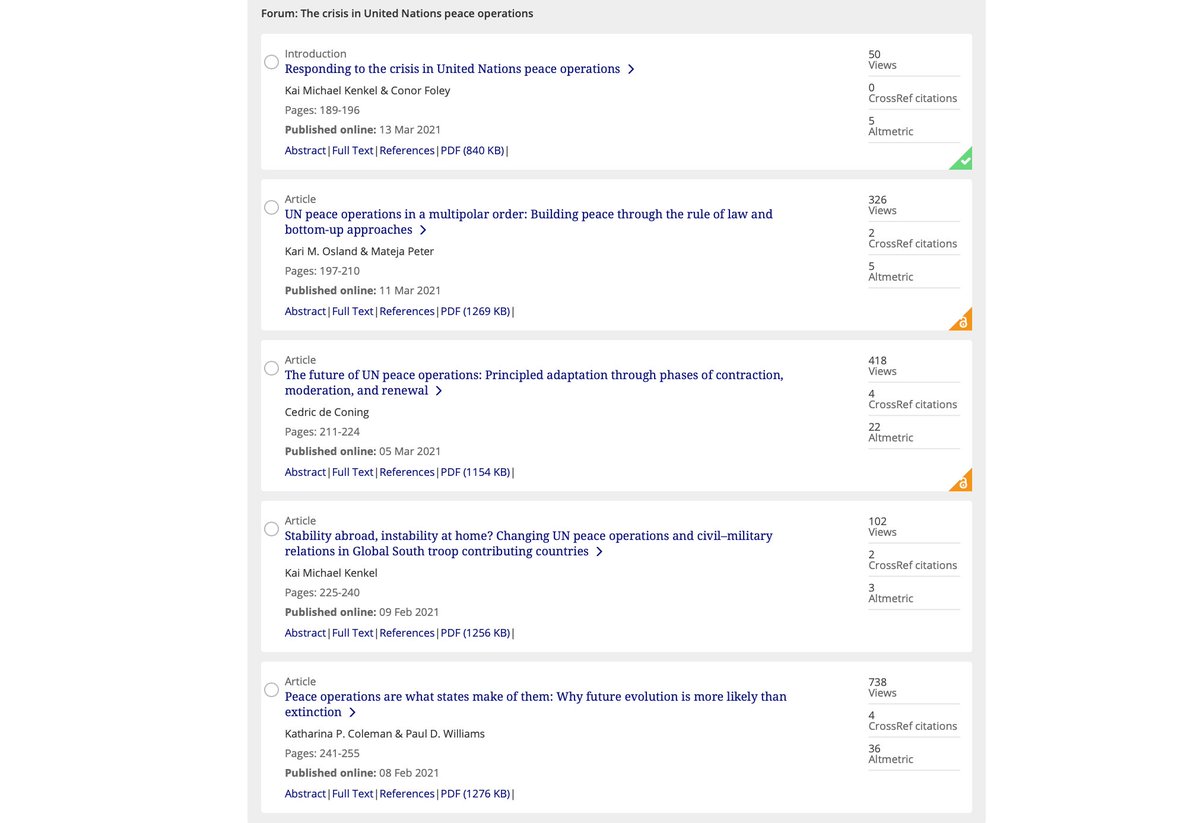
Task: Click orange open access badge on Osland & Peter card
Action: click(x=962, y=321)
